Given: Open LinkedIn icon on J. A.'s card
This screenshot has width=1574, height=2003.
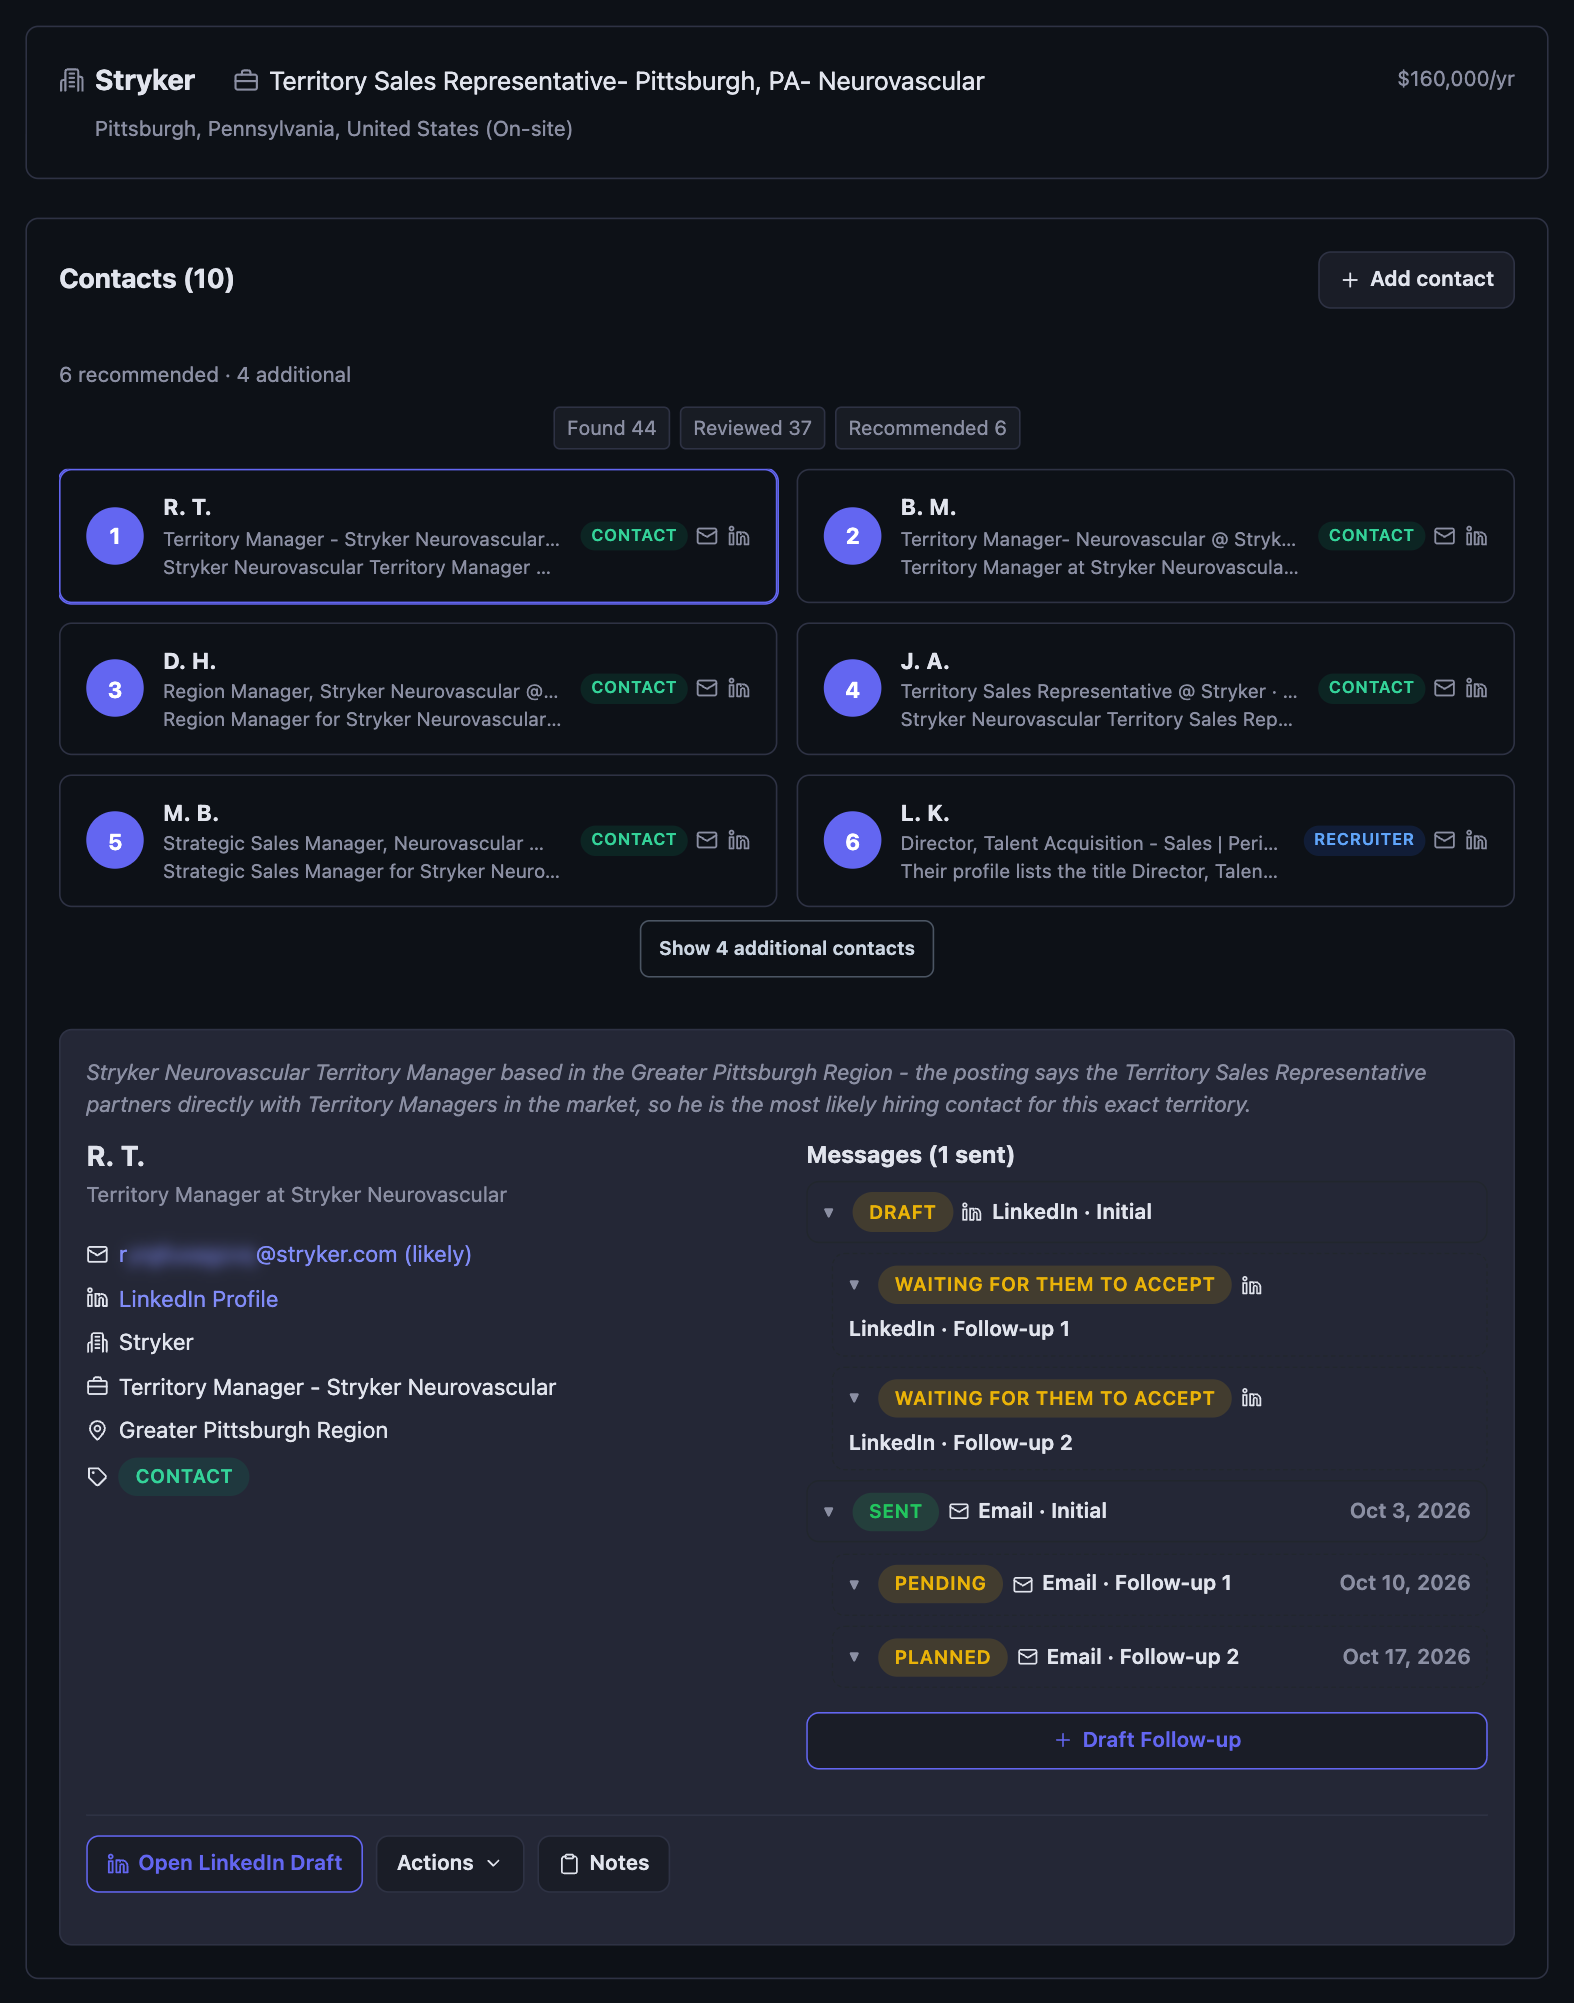Looking at the screenshot, I should click(1476, 688).
